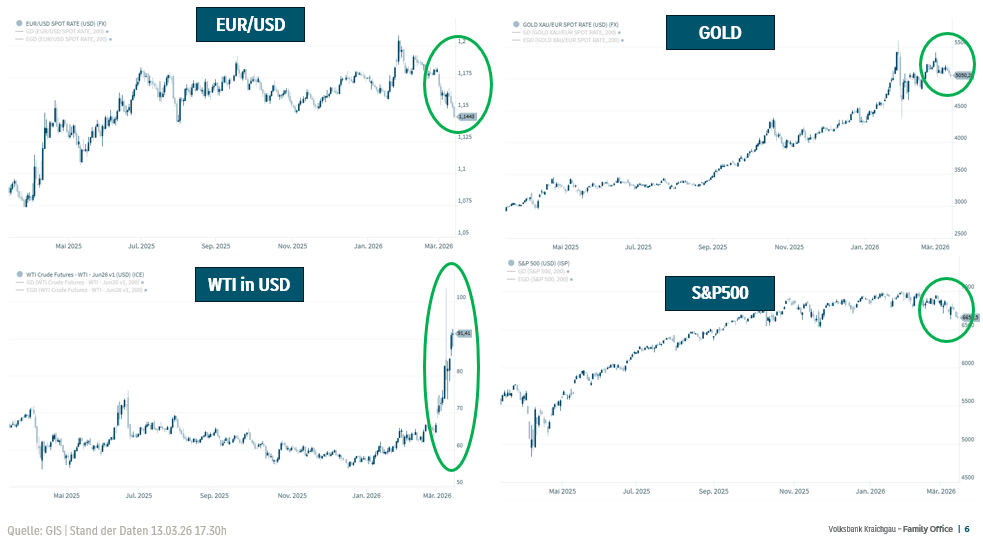The height and width of the screenshot is (547, 983).
Task: Click the Quelle: GIS source footer text
Action: tap(117, 531)
